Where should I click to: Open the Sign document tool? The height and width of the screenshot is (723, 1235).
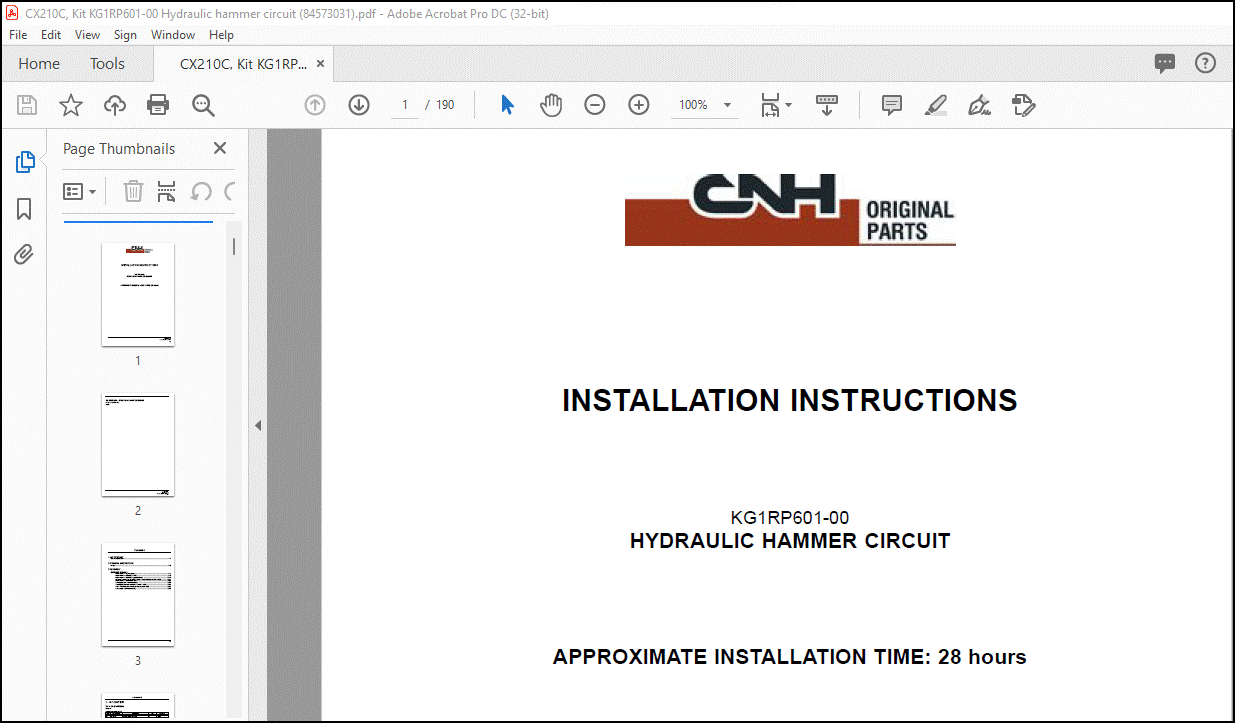click(980, 105)
